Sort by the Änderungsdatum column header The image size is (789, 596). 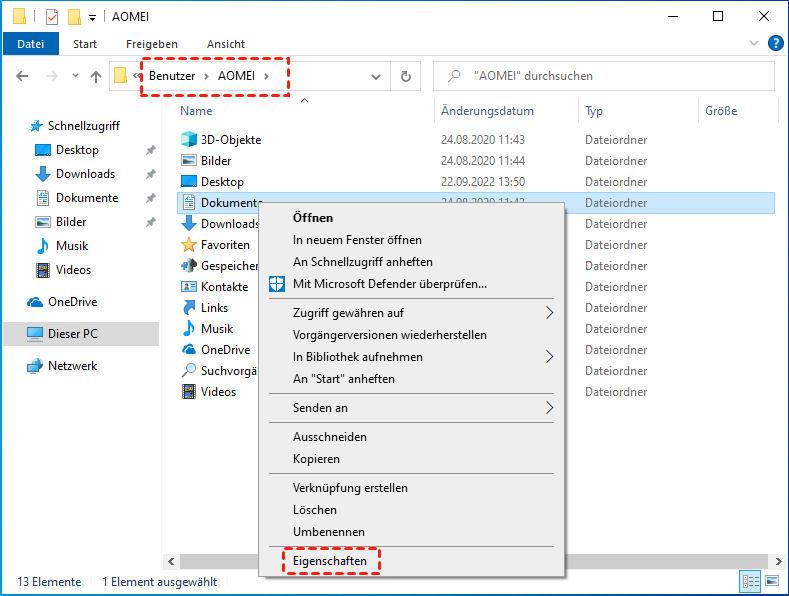[487, 111]
